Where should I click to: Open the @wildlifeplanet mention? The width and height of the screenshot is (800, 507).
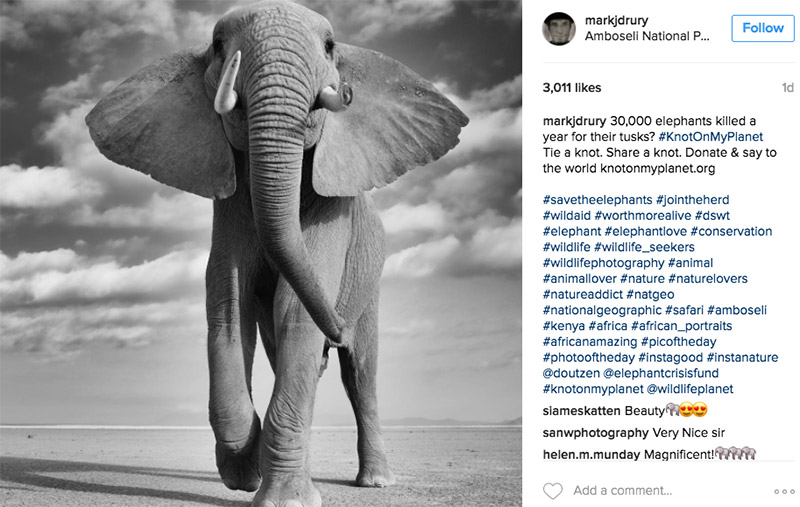pyautogui.click(x=690, y=389)
